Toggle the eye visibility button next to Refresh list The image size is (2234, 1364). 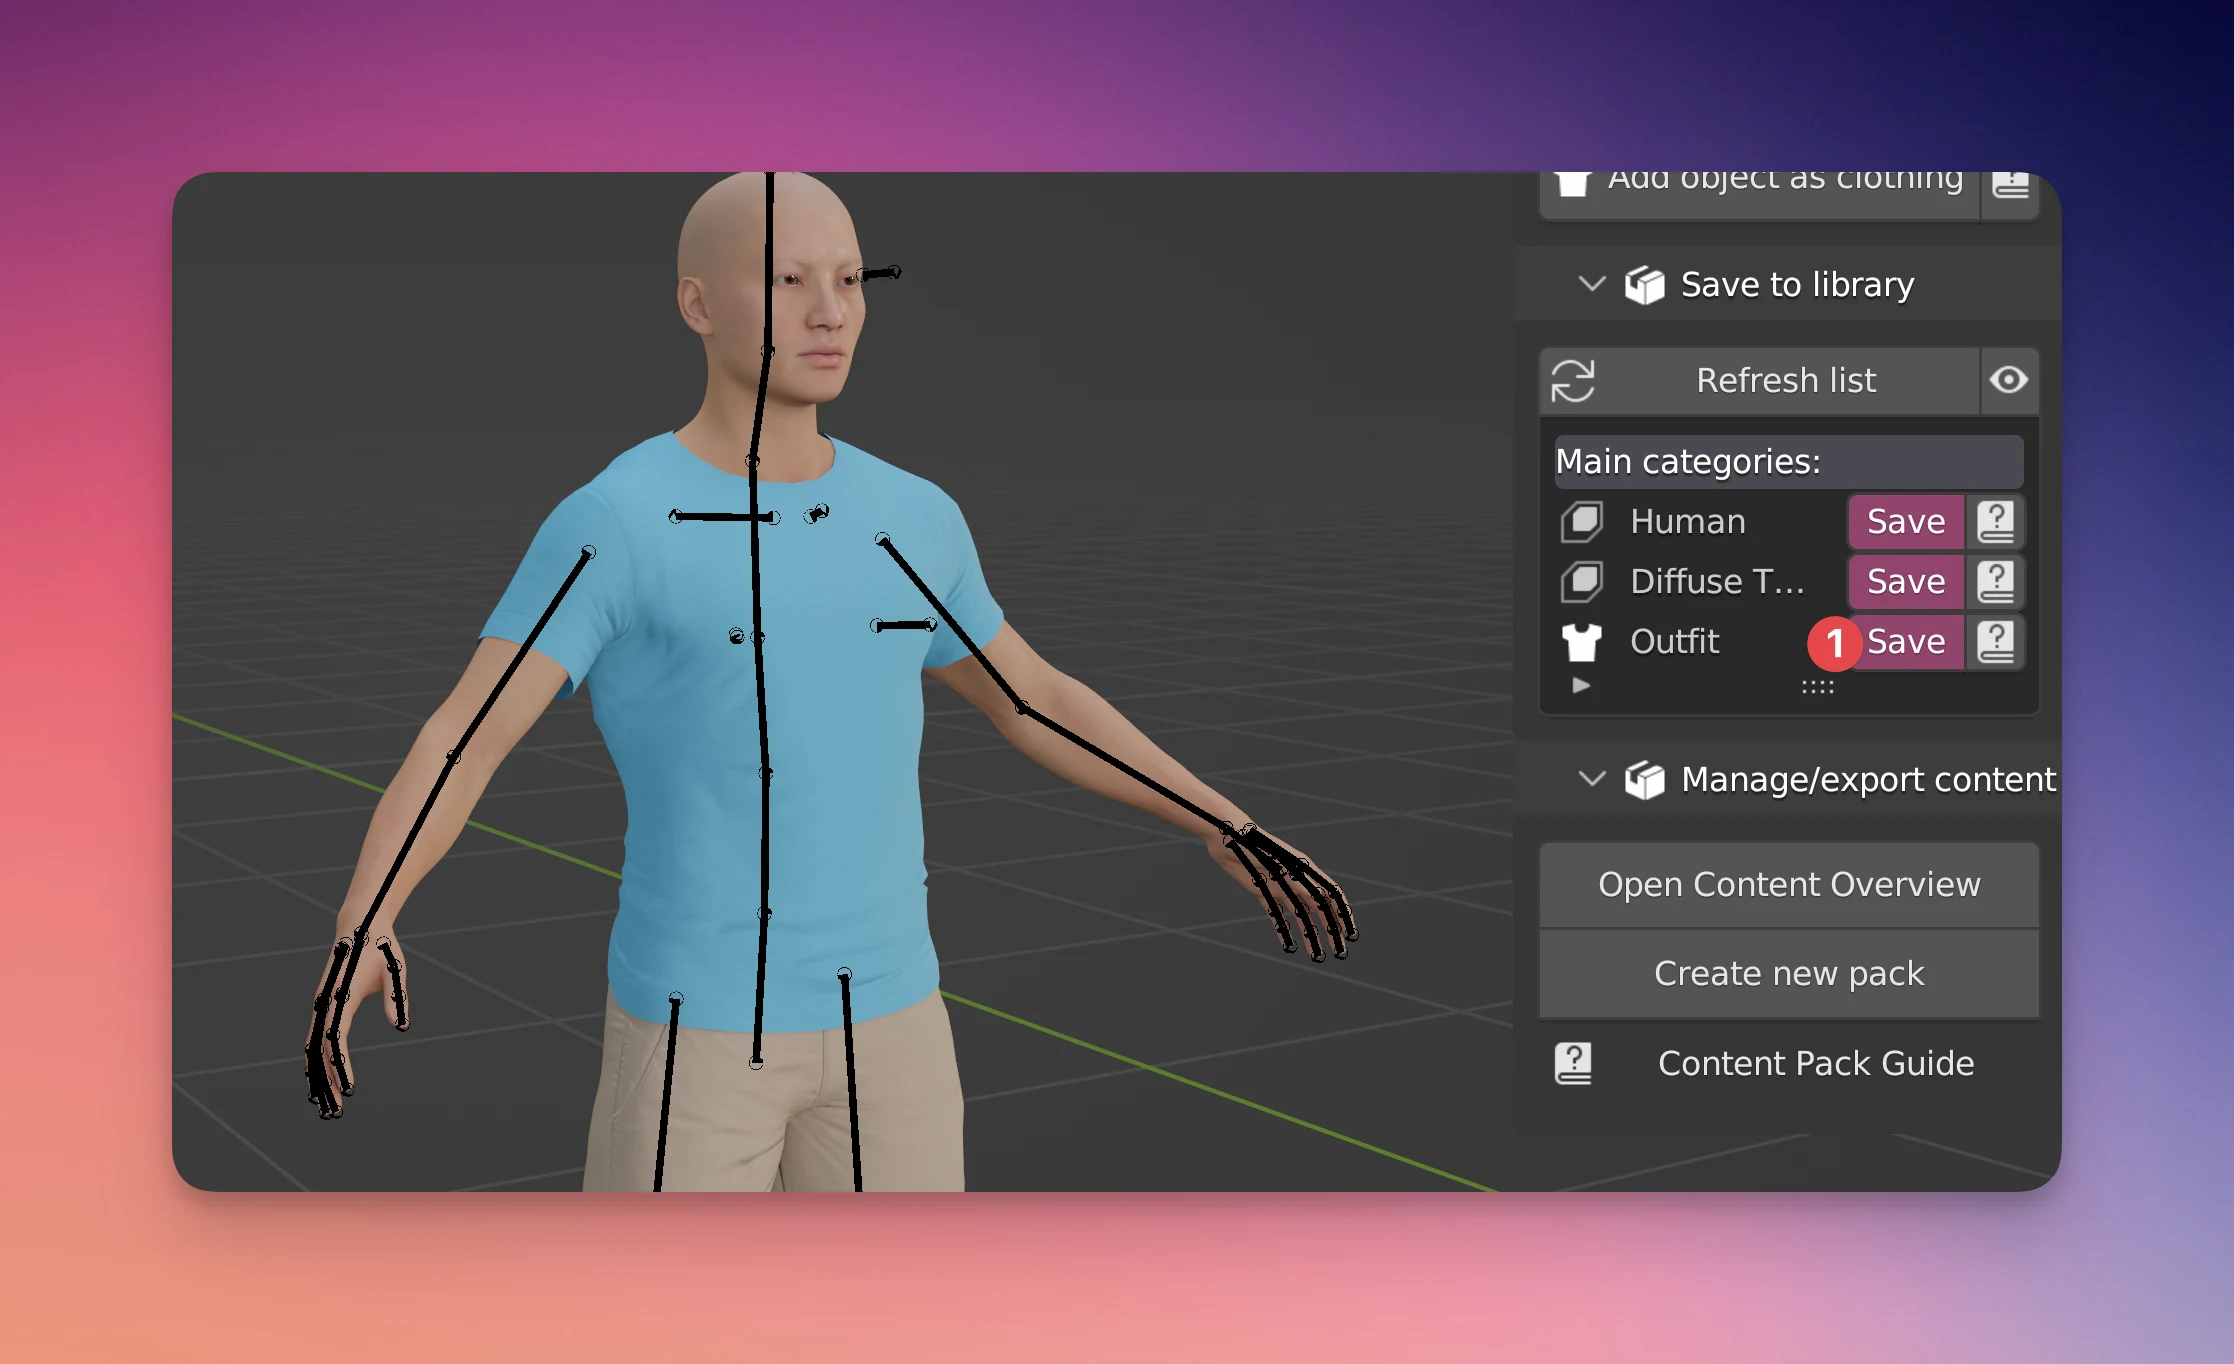click(2009, 381)
